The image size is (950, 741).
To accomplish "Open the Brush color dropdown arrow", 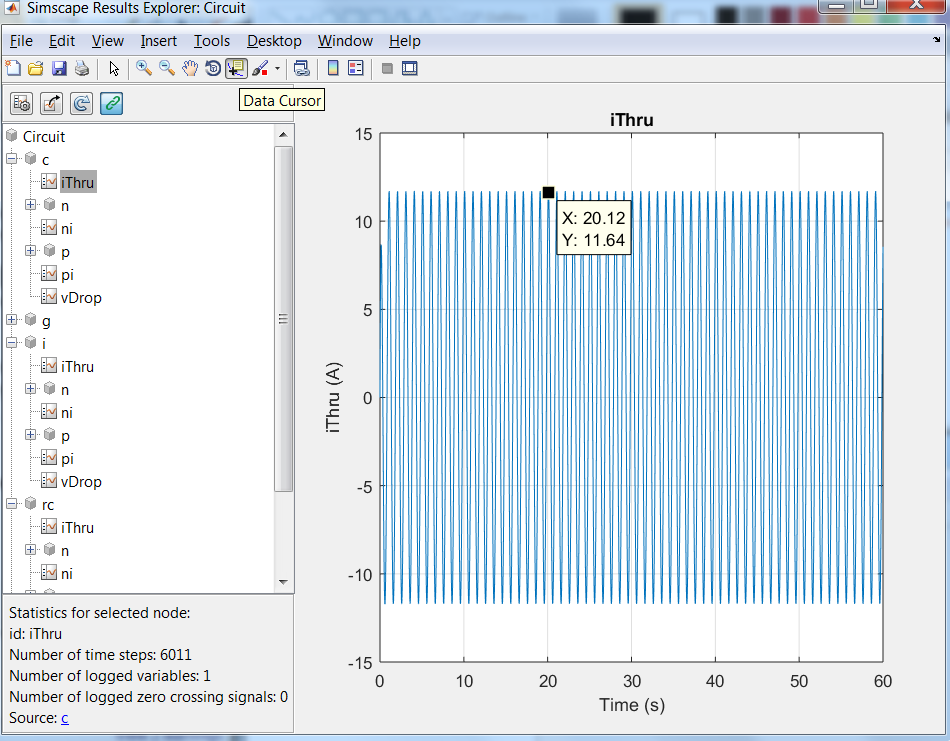I will pyautogui.click(x=277, y=68).
